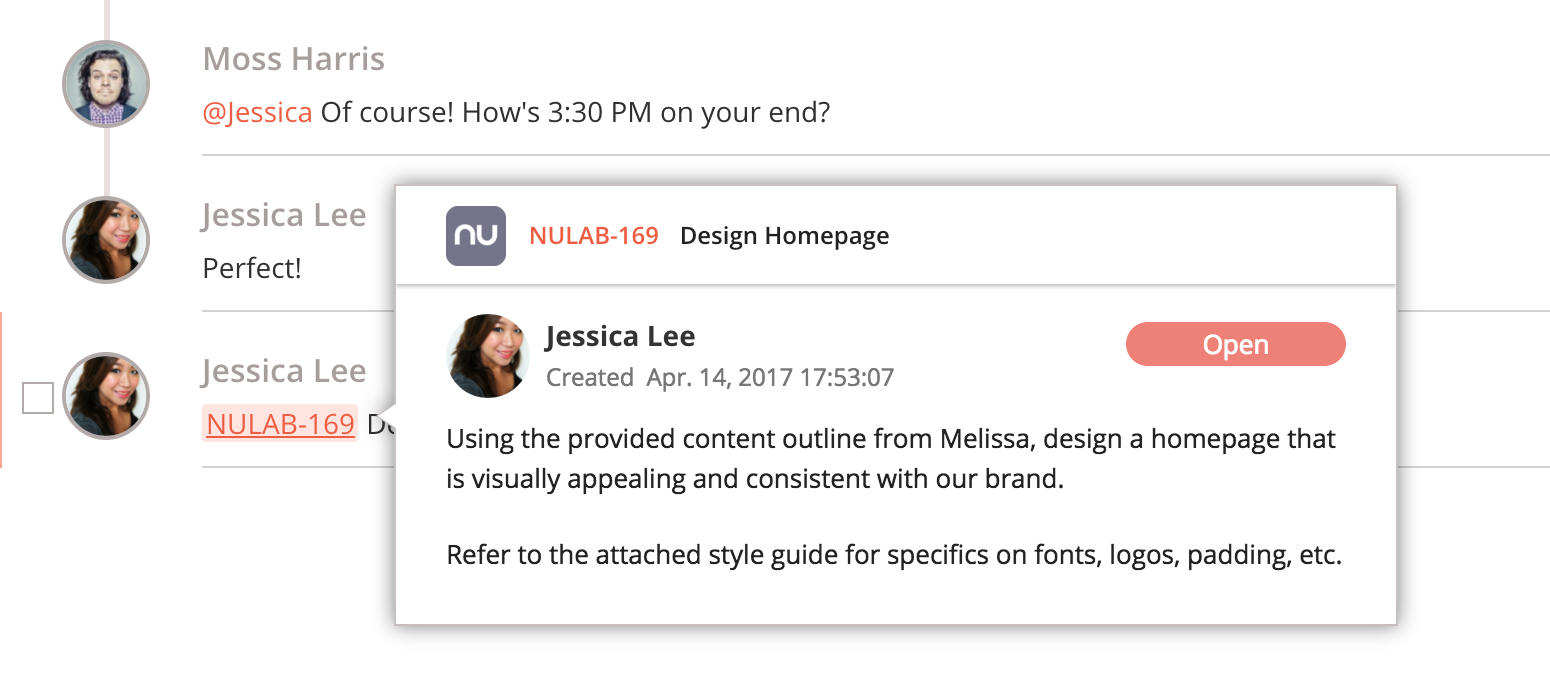The image size is (1550, 680).
Task: Click the Nulab logo icon in popup header
Action: pos(475,236)
